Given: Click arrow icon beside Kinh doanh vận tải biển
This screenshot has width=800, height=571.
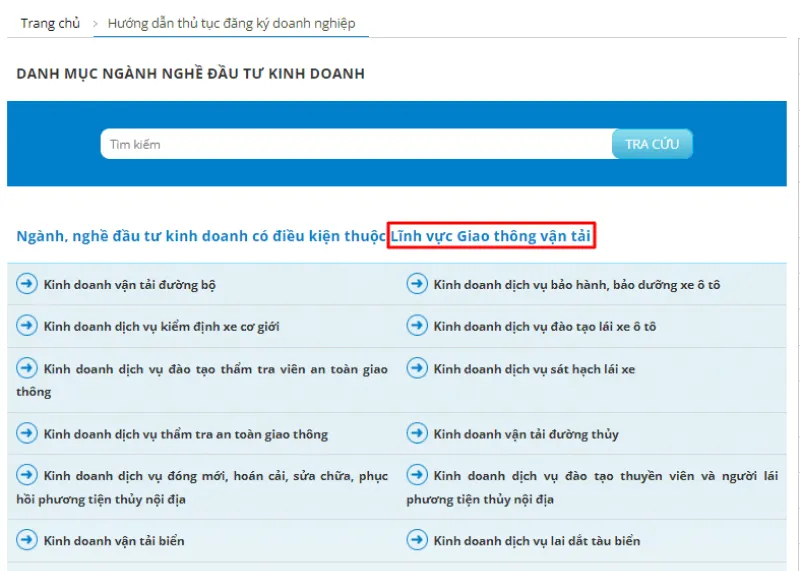Looking at the screenshot, I should (27, 540).
